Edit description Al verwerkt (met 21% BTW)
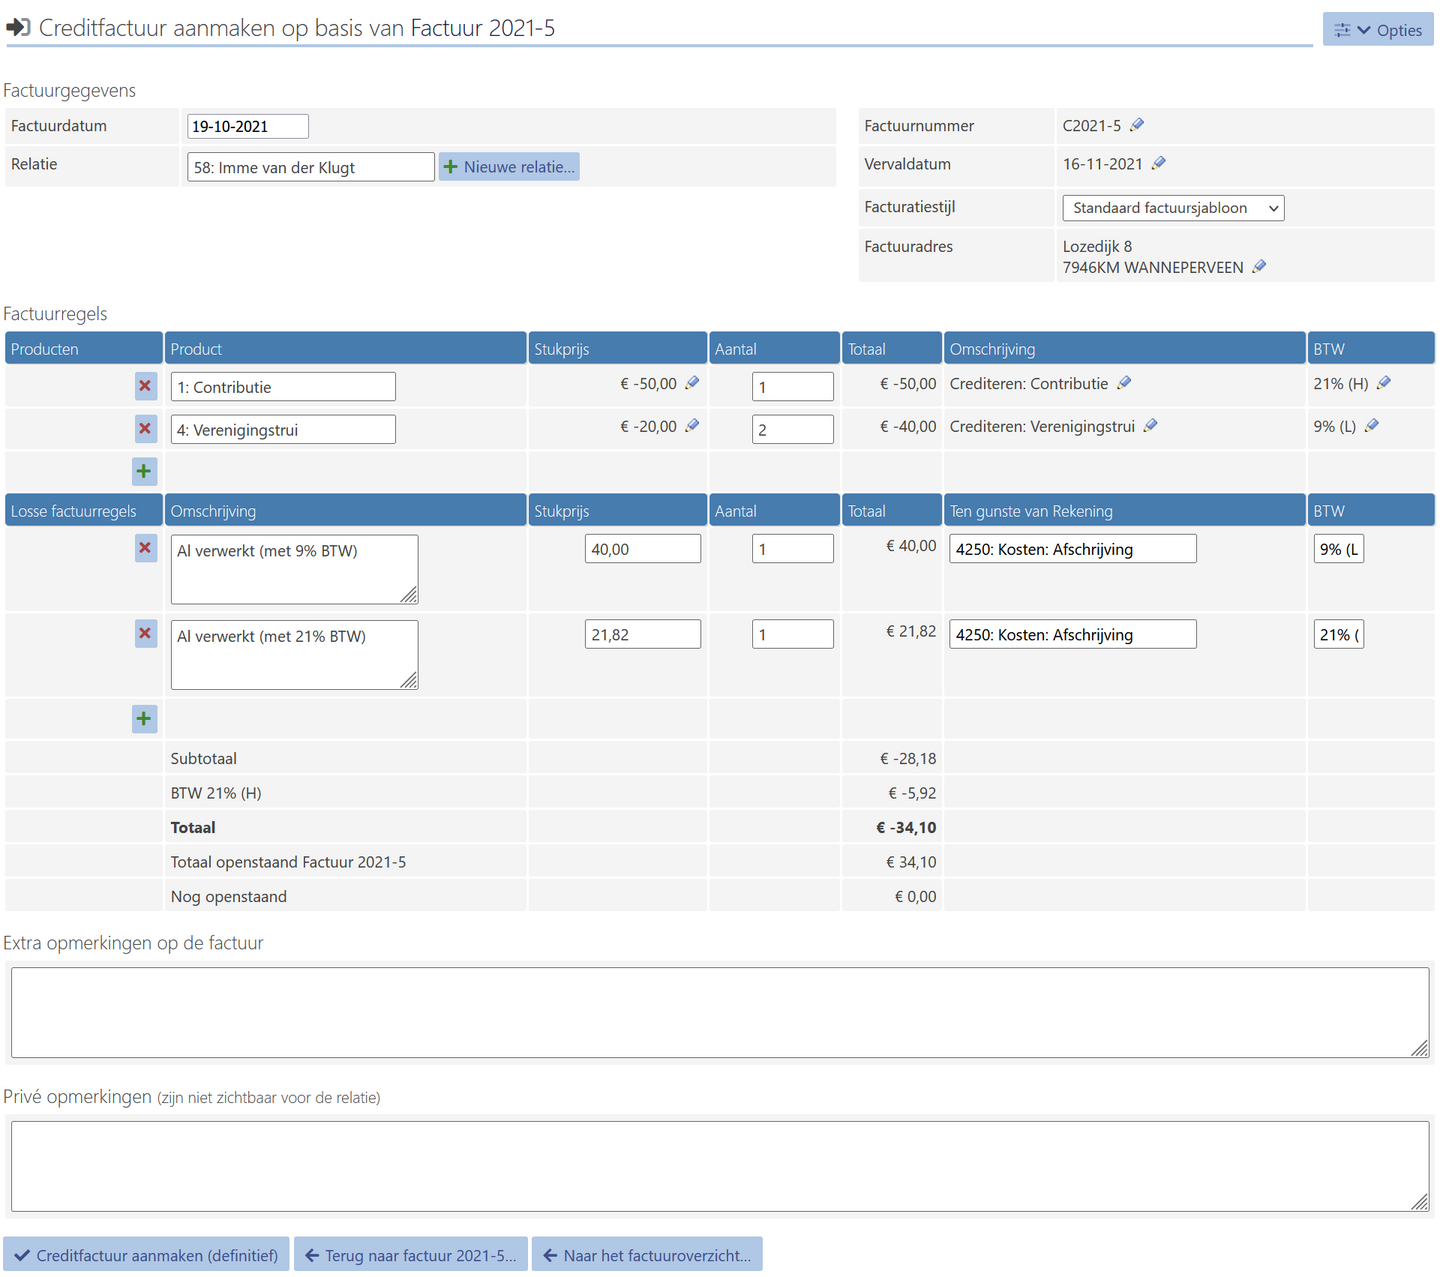Image resolution: width=1440 pixels, height=1277 pixels. [294, 655]
